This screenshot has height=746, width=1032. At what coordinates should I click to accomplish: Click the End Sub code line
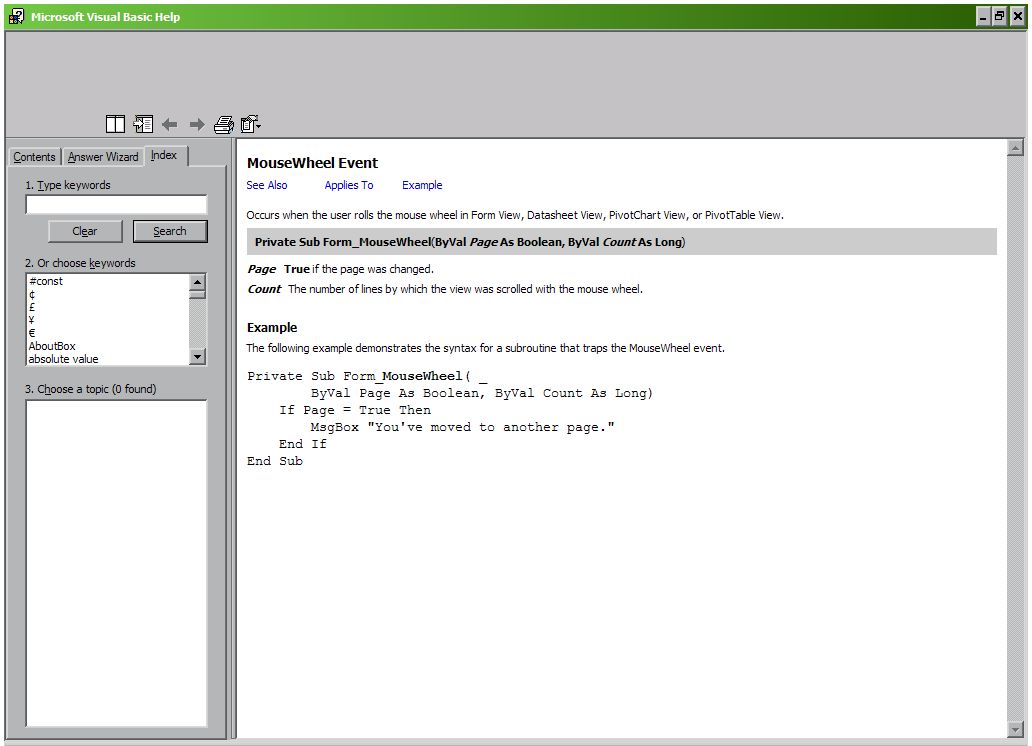tap(274, 461)
